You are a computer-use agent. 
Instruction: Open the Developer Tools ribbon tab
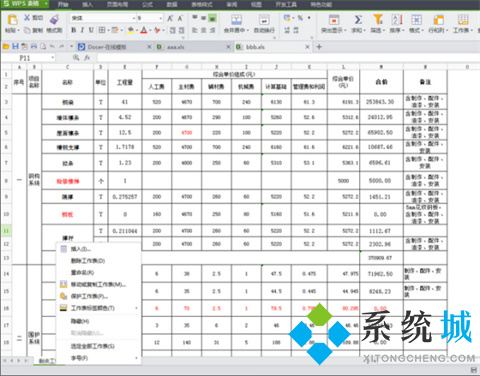[x=286, y=4]
